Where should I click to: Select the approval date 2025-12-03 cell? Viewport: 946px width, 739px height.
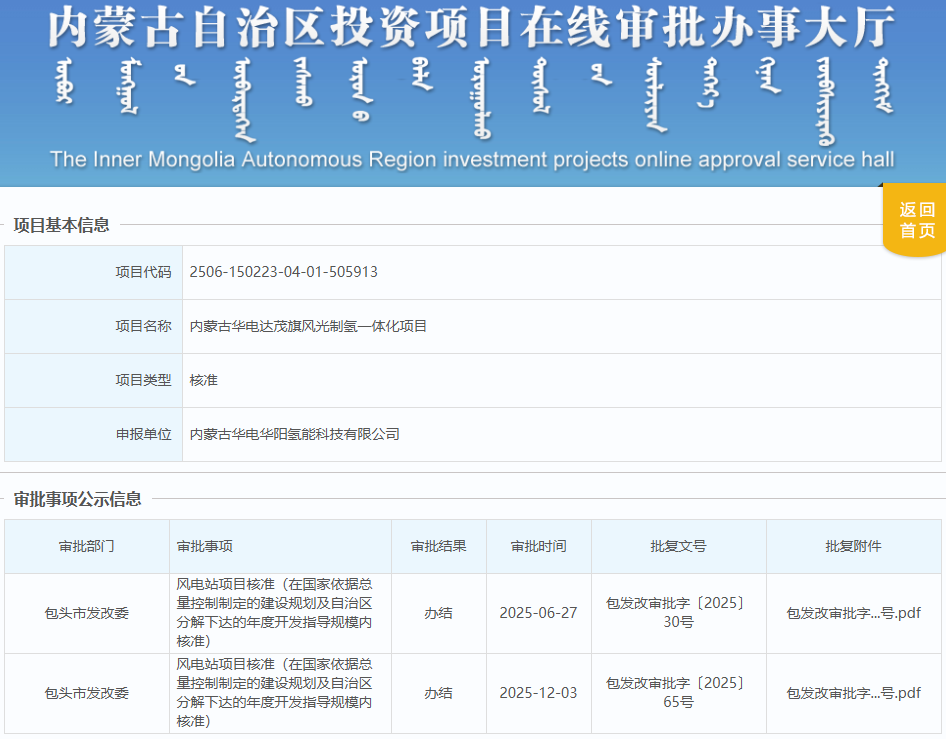(538, 693)
